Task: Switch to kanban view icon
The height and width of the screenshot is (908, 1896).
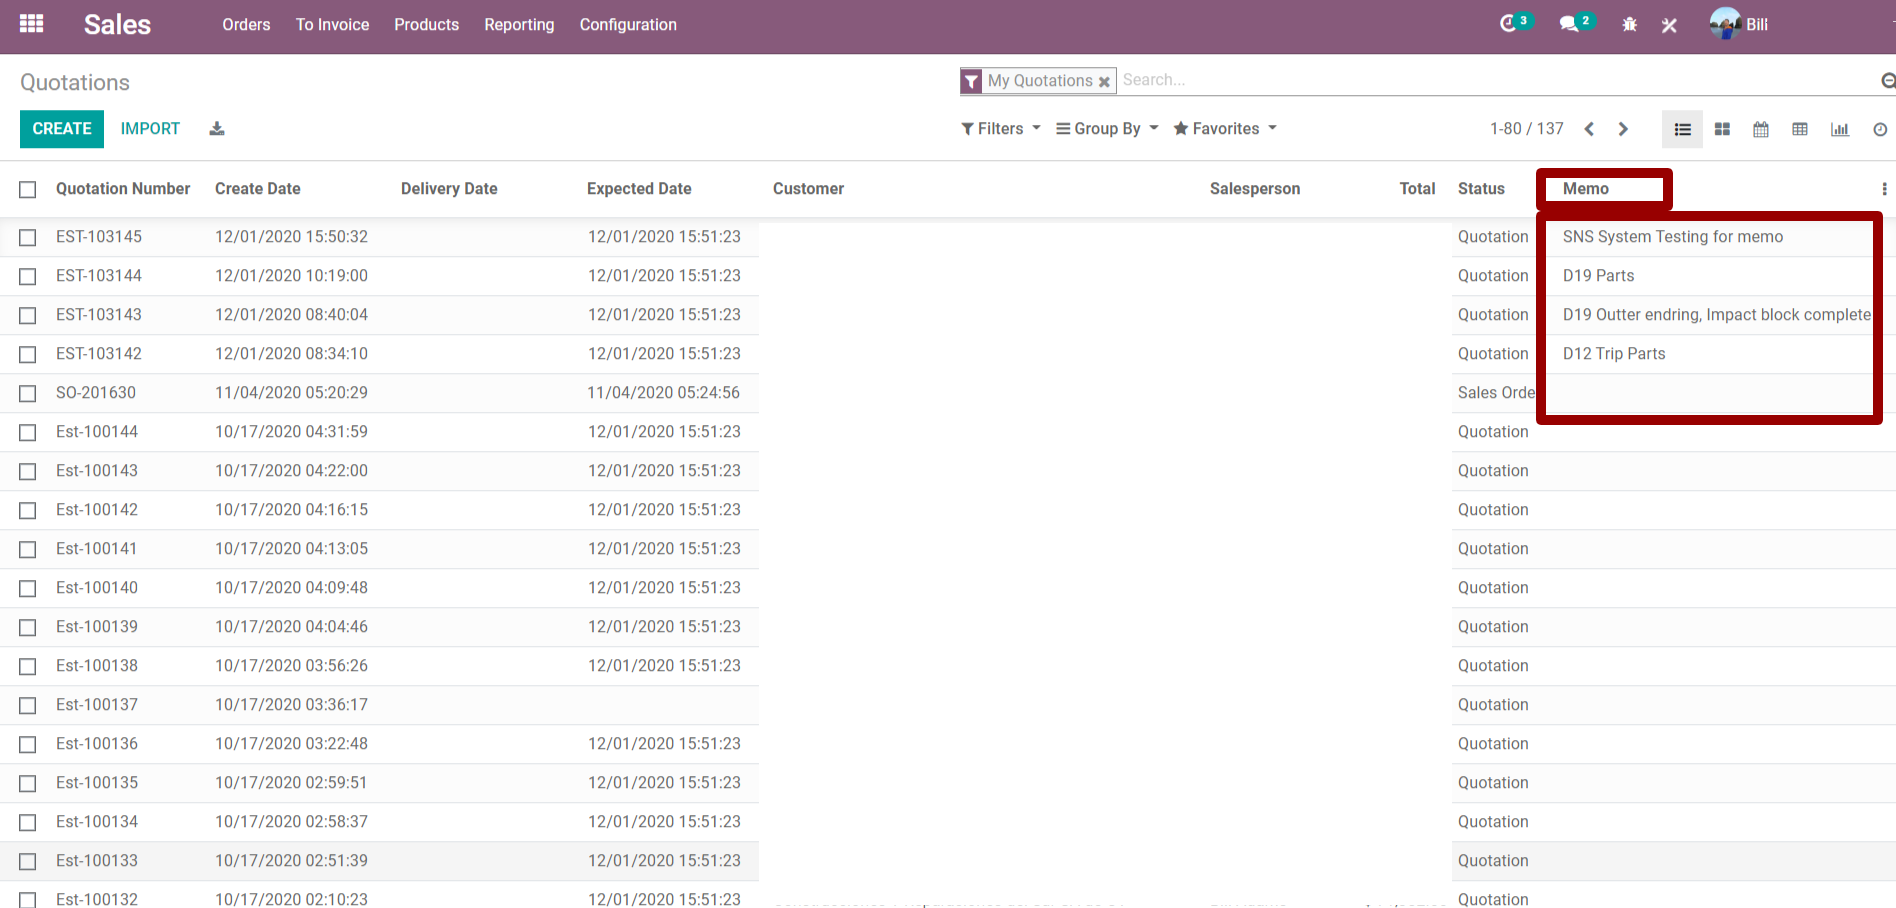Action: click(1722, 129)
